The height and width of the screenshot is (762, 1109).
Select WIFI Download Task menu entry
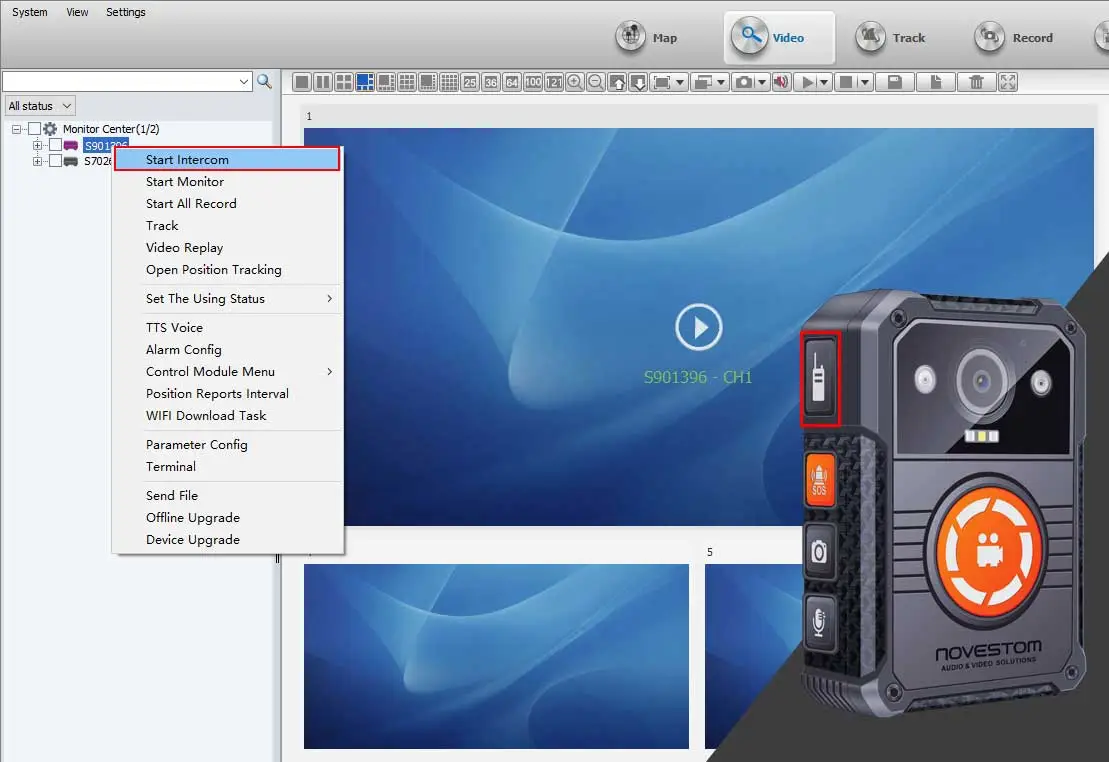(x=227, y=415)
